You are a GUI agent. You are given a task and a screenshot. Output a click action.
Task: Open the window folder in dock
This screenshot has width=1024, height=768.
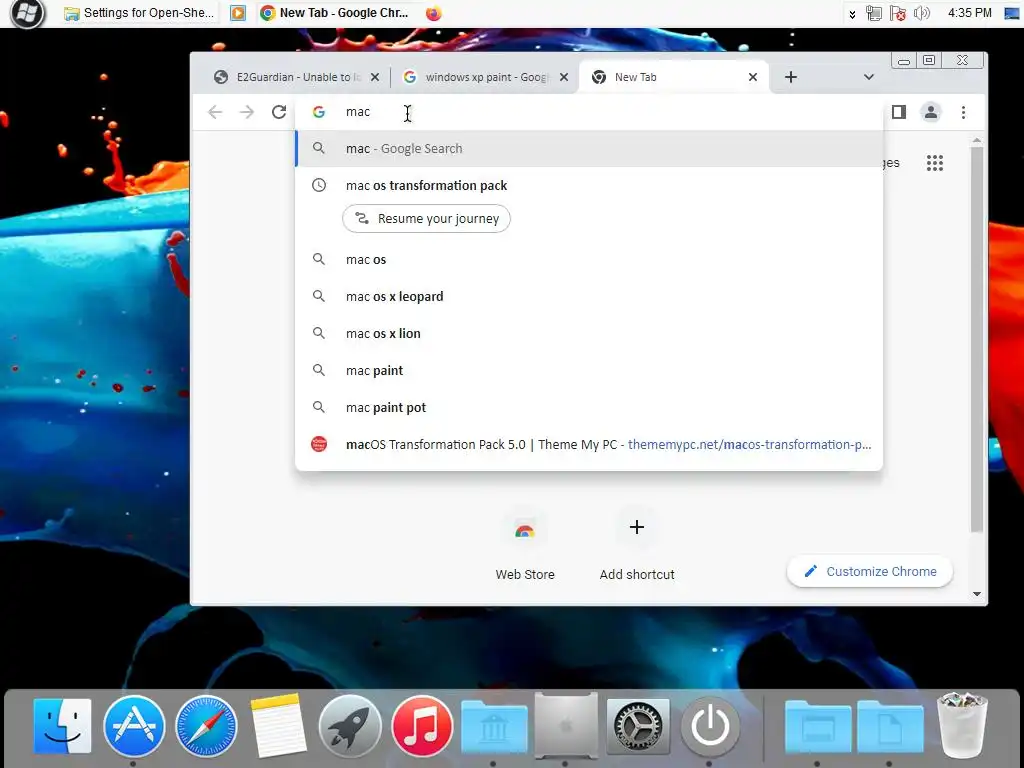click(818, 726)
